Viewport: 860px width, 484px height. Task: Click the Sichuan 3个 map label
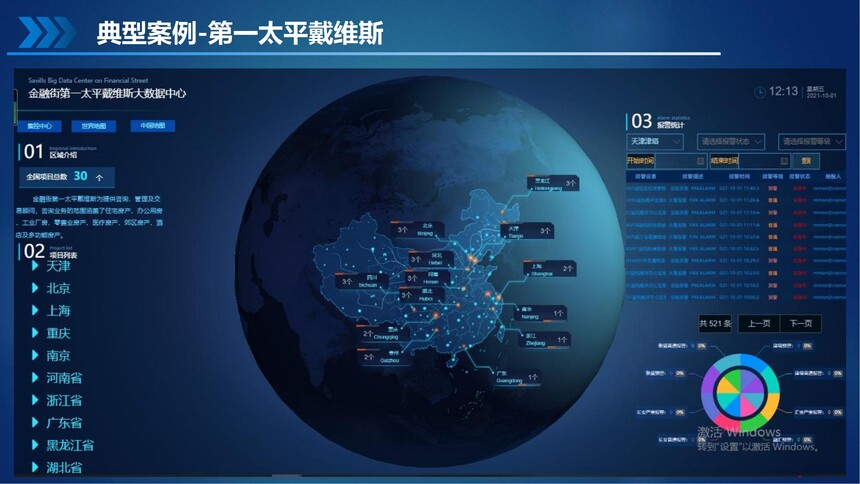tap(363, 282)
